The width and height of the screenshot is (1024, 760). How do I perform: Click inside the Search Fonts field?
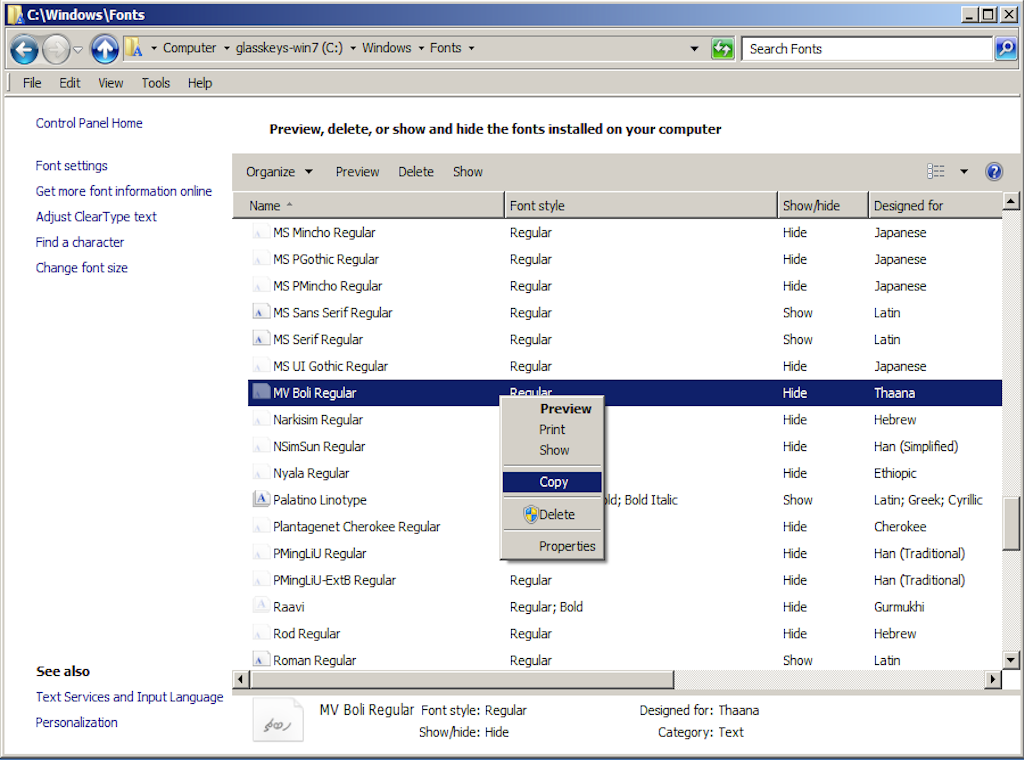(x=865, y=49)
